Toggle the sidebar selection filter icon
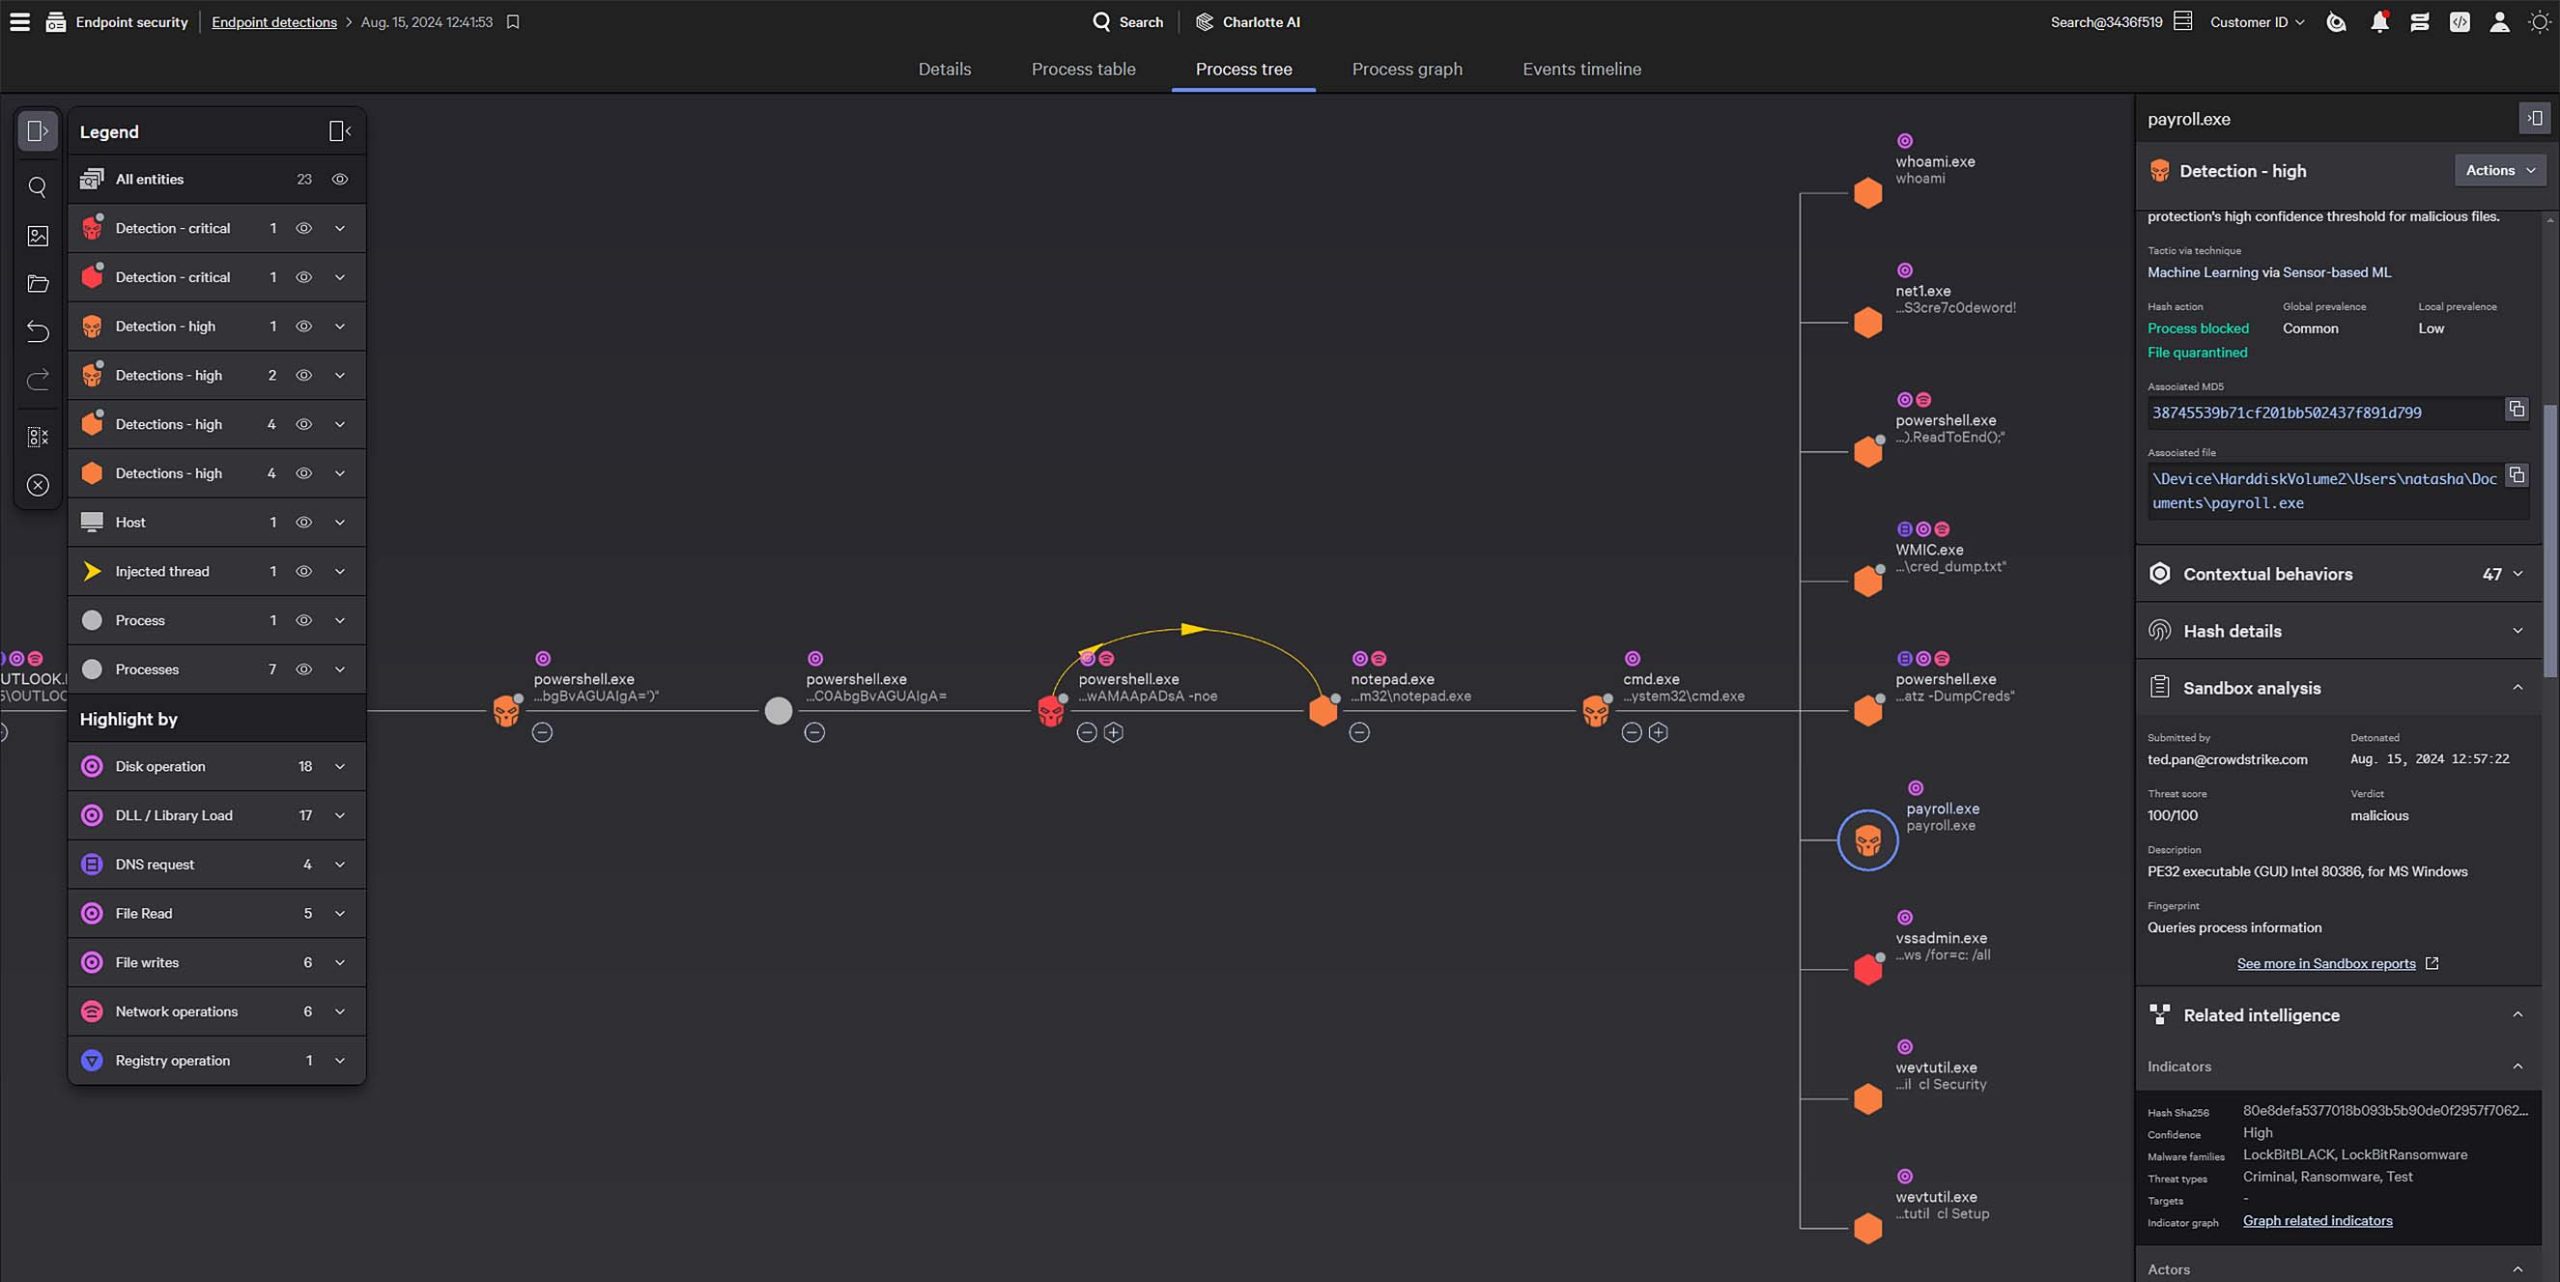Image resolution: width=2560 pixels, height=1282 pixels. point(38,437)
